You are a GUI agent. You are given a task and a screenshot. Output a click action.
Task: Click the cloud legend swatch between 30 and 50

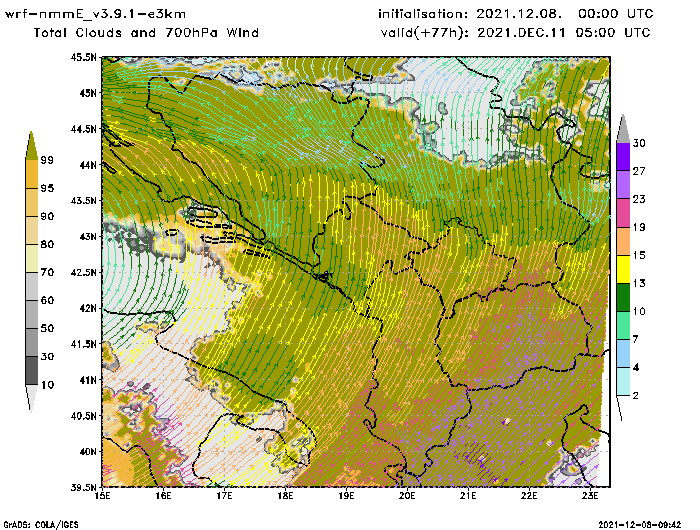(x=32, y=342)
